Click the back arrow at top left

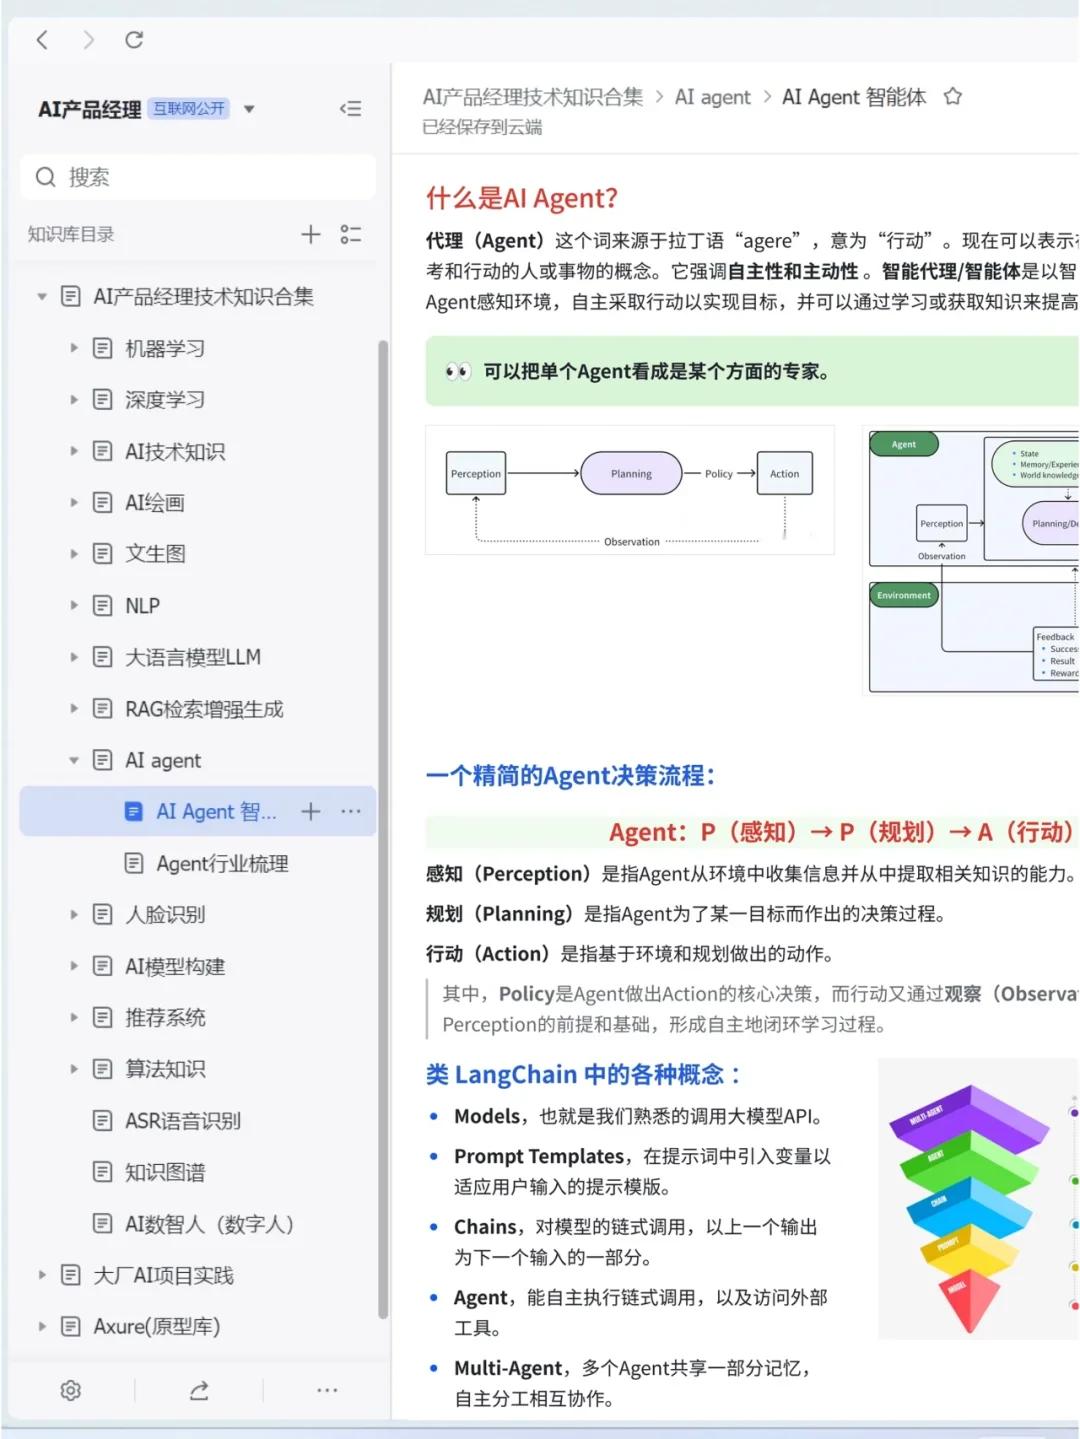click(41, 40)
